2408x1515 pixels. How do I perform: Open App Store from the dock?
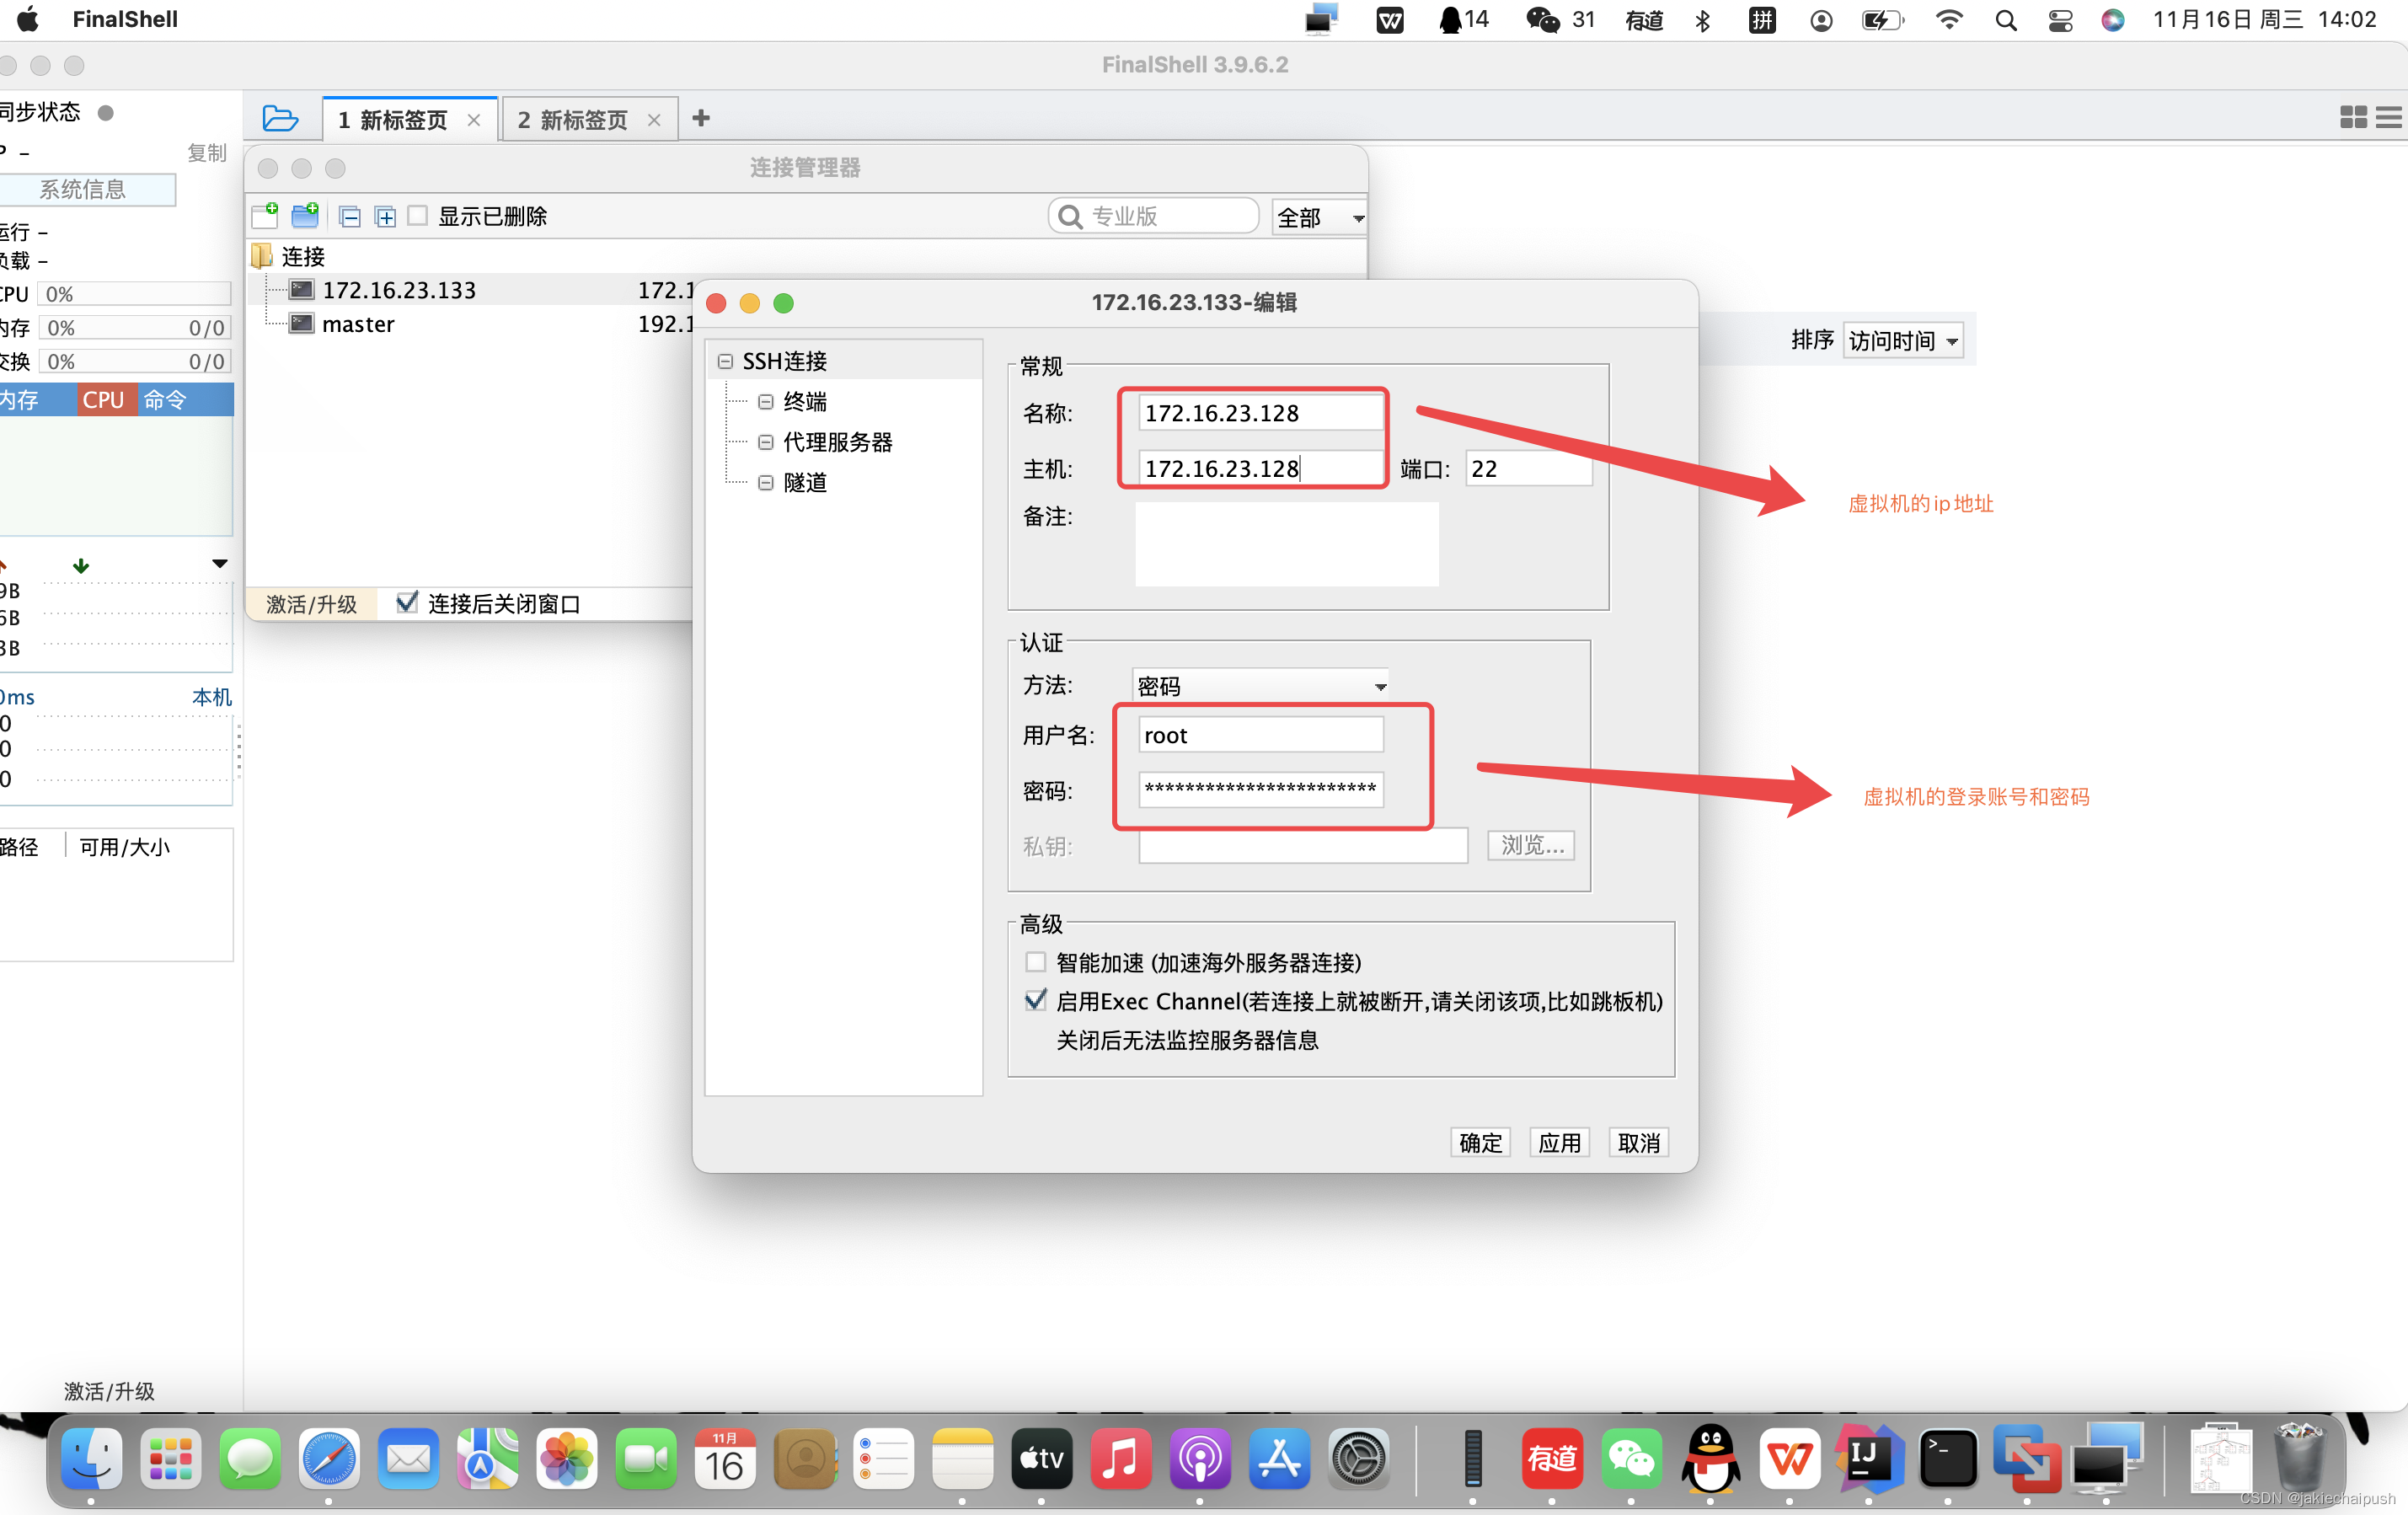(1278, 1459)
